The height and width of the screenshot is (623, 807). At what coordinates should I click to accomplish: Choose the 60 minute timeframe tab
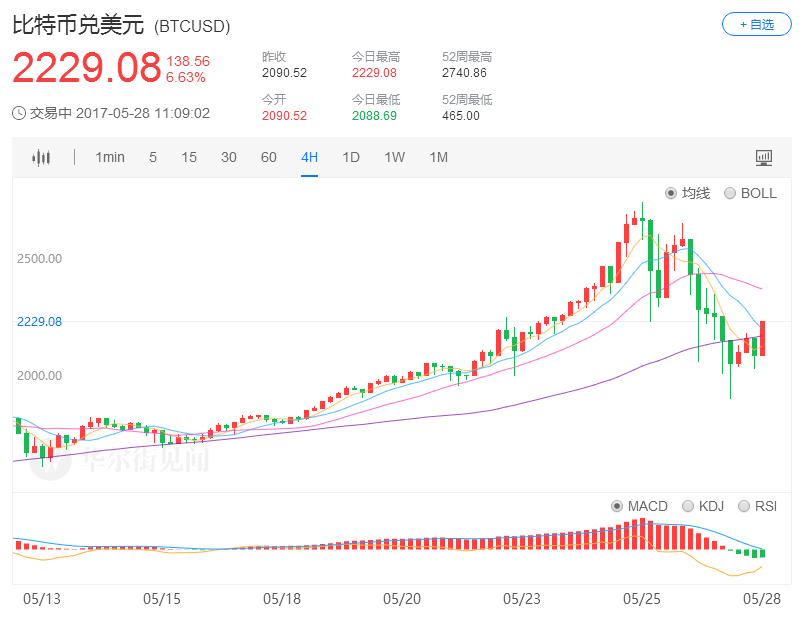[x=269, y=157]
